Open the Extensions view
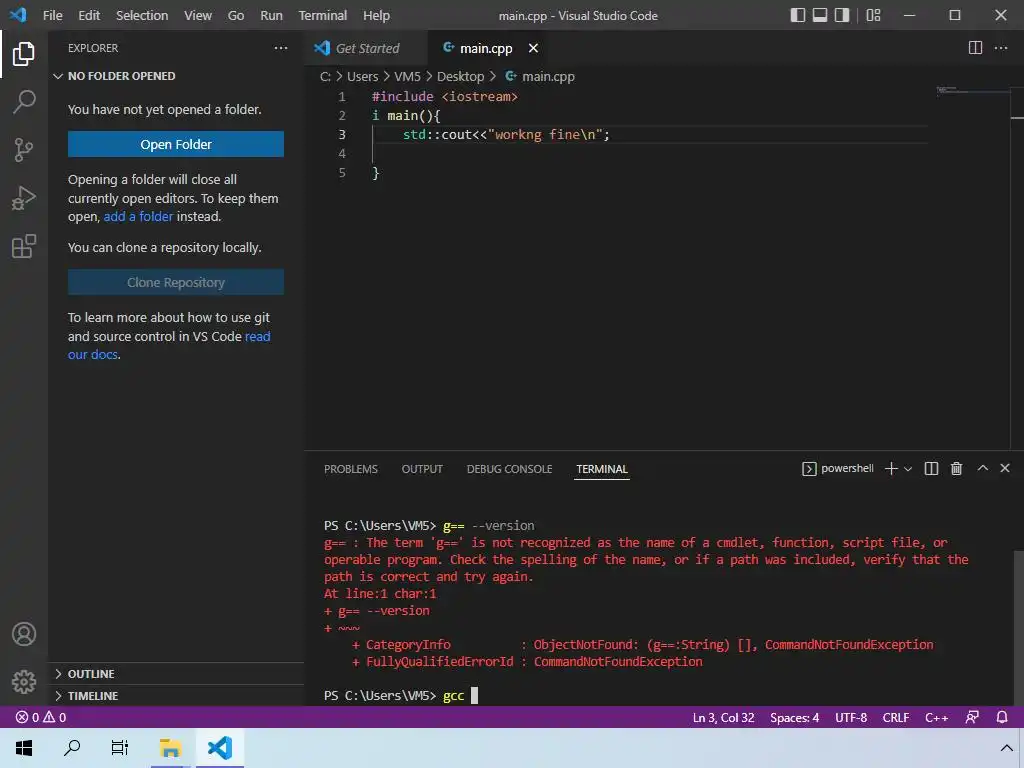1024x768 pixels. pyautogui.click(x=24, y=246)
